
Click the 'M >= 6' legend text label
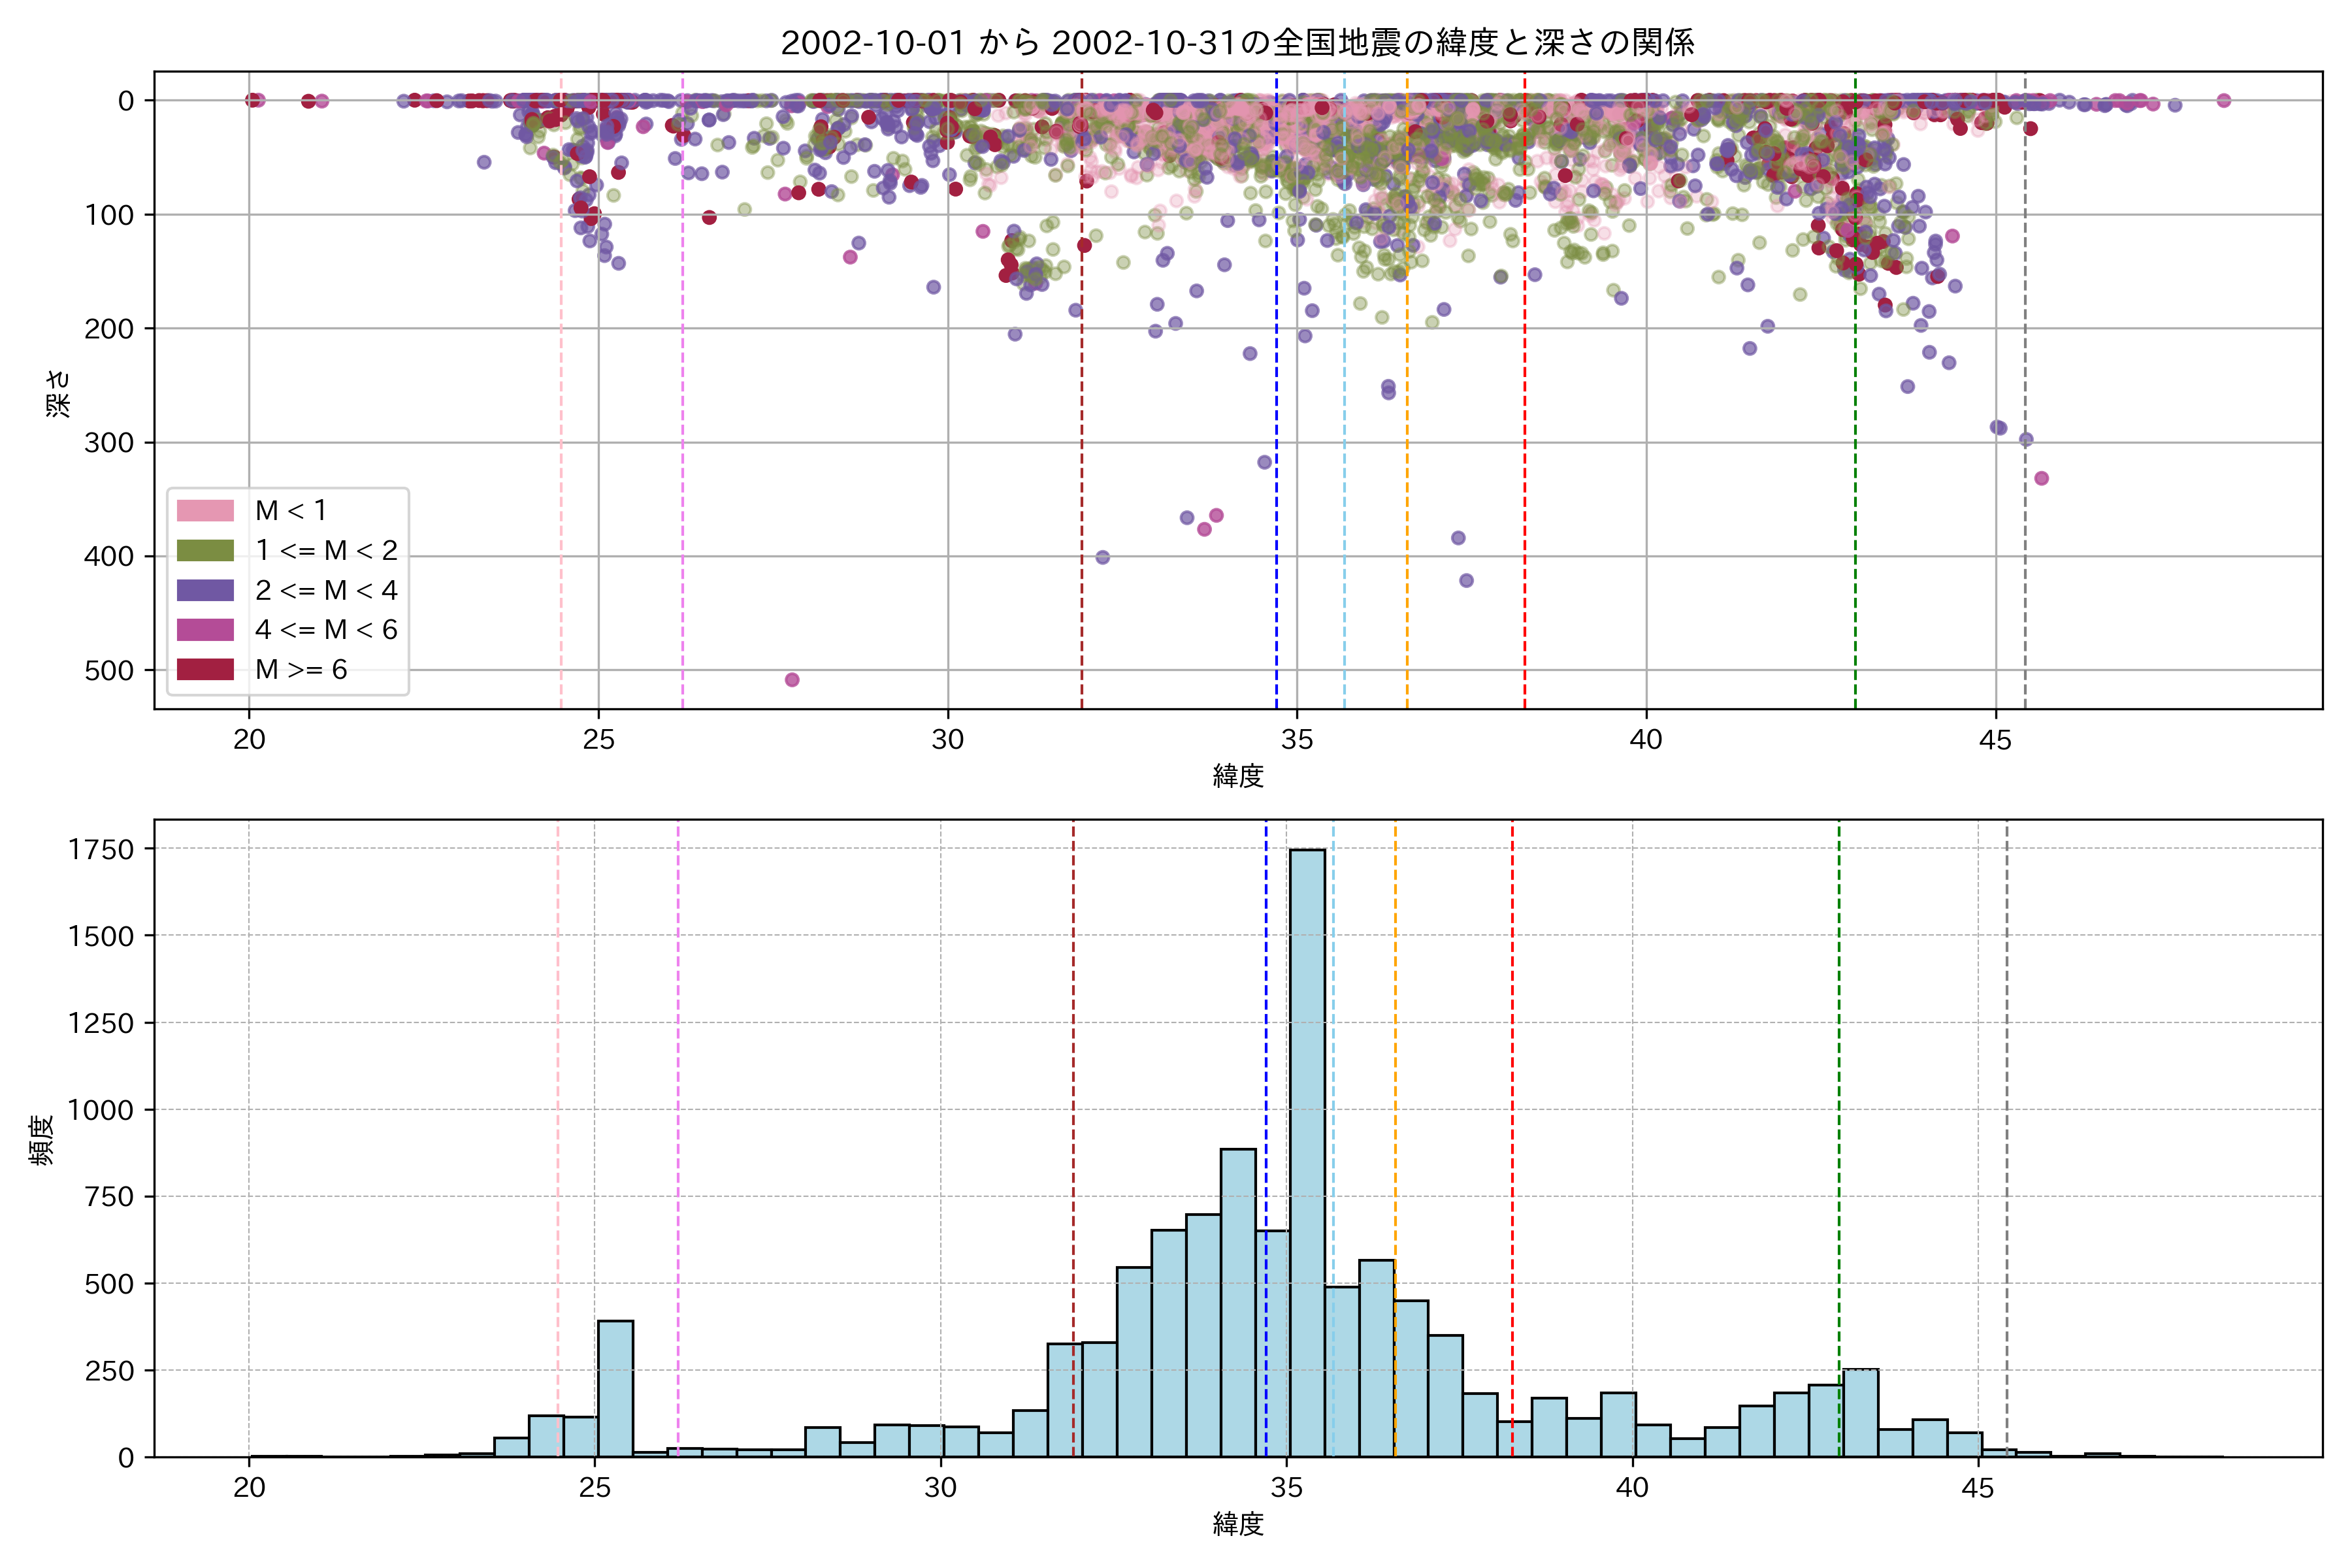click(x=301, y=670)
